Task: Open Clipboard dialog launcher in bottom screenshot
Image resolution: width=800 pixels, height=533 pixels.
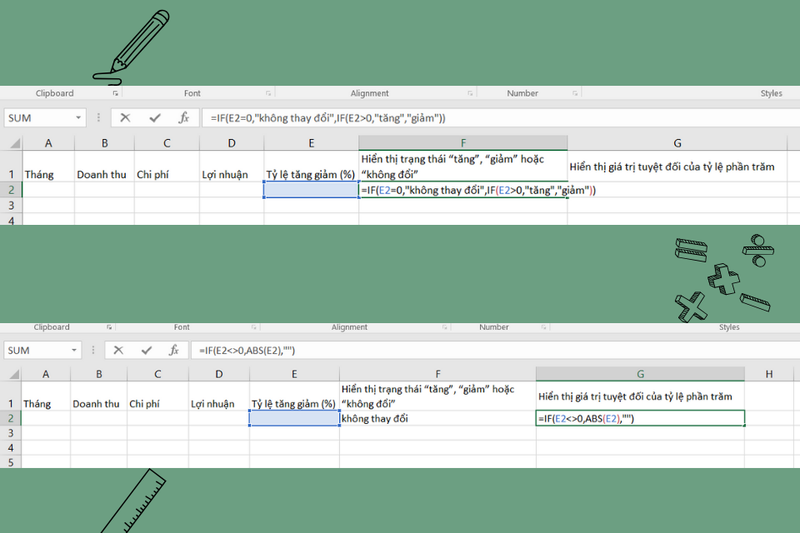Action: (x=109, y=327)
